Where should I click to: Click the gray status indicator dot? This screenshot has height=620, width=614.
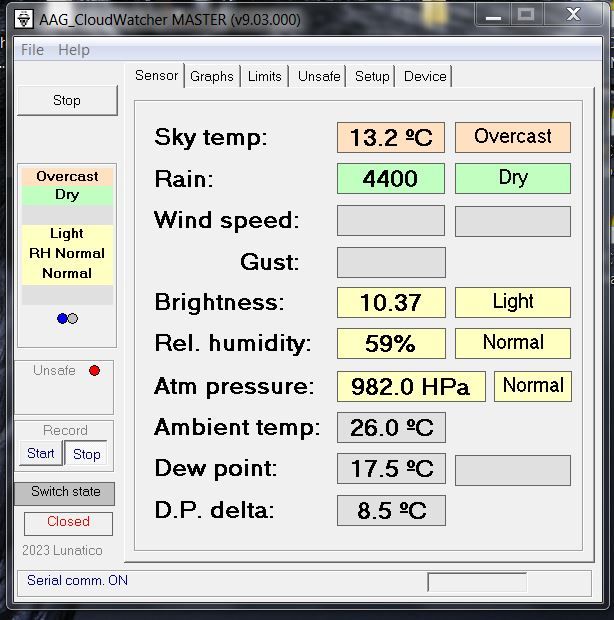pyautogui.click(x=73, y=318)
